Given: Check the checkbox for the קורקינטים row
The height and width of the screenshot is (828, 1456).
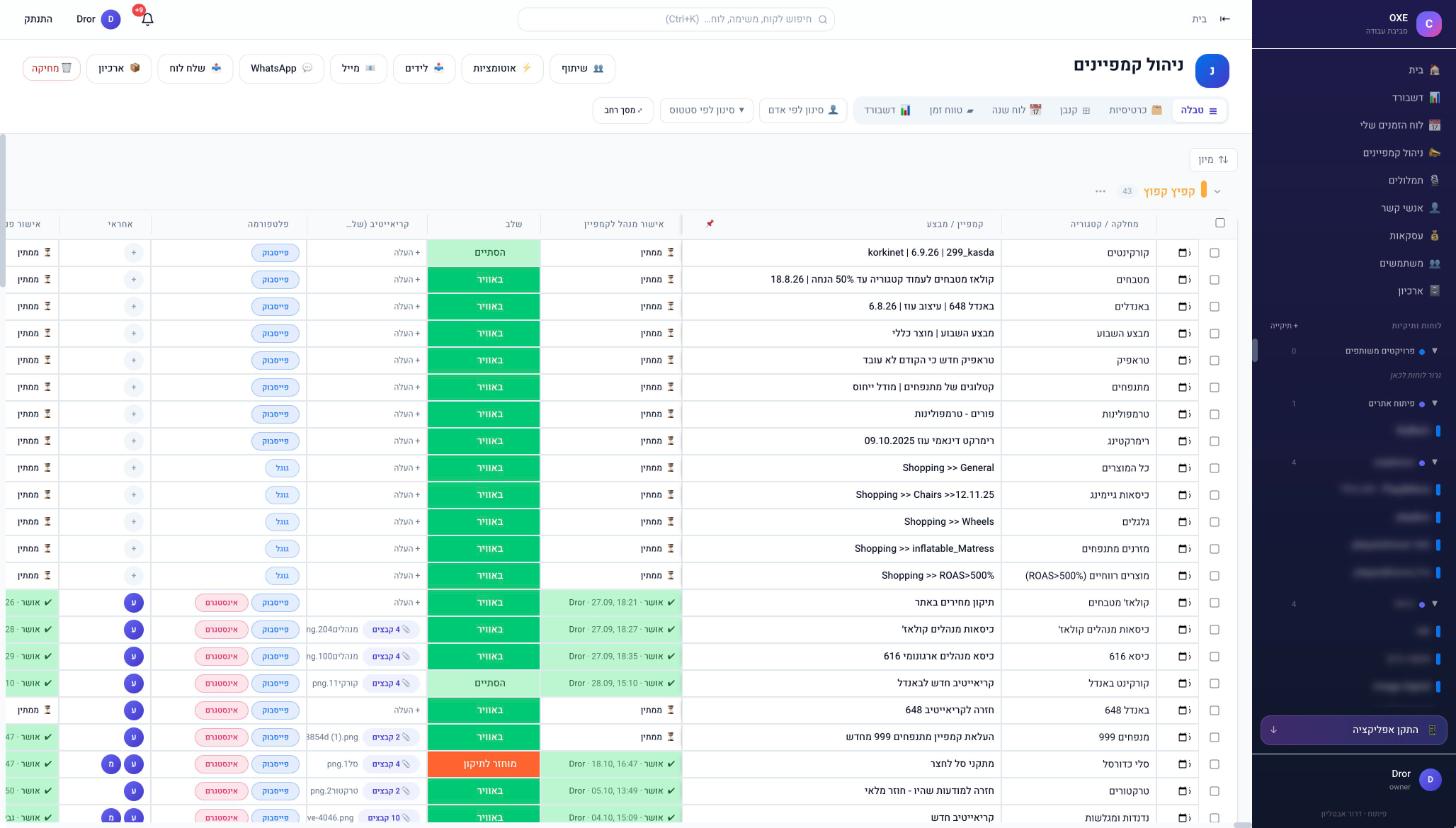Looking at the screenshot, I should pyautogui.click(x=1214, y=253).
